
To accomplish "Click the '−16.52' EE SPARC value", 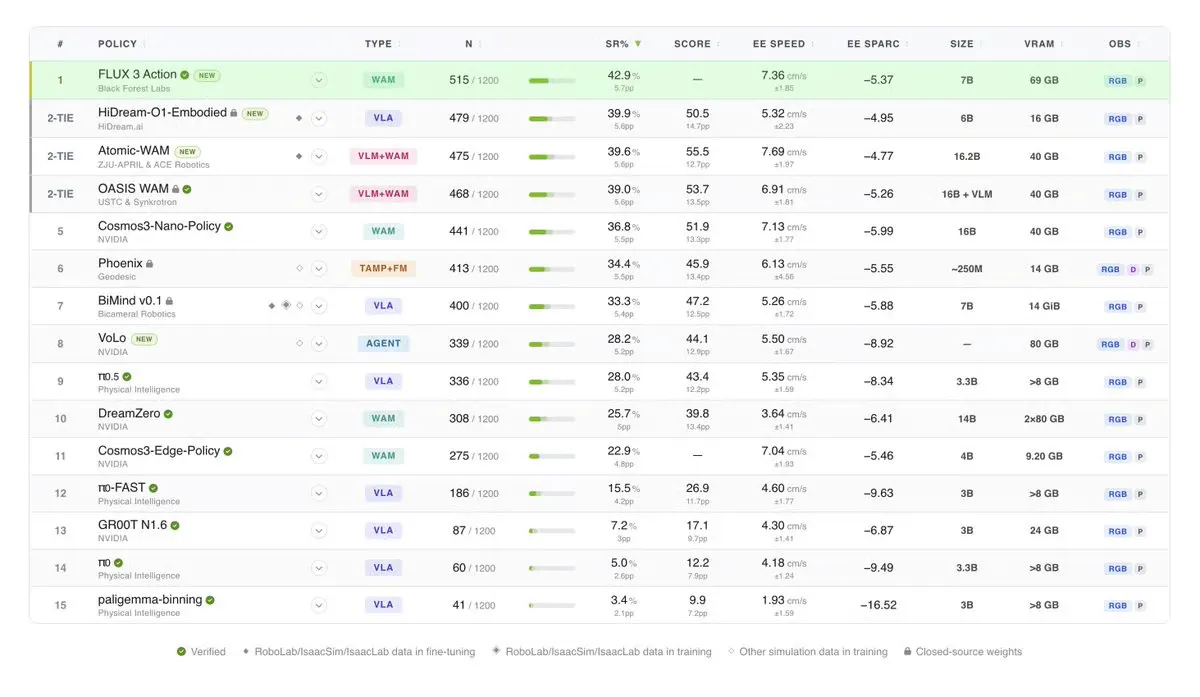I will pos(878,605).
